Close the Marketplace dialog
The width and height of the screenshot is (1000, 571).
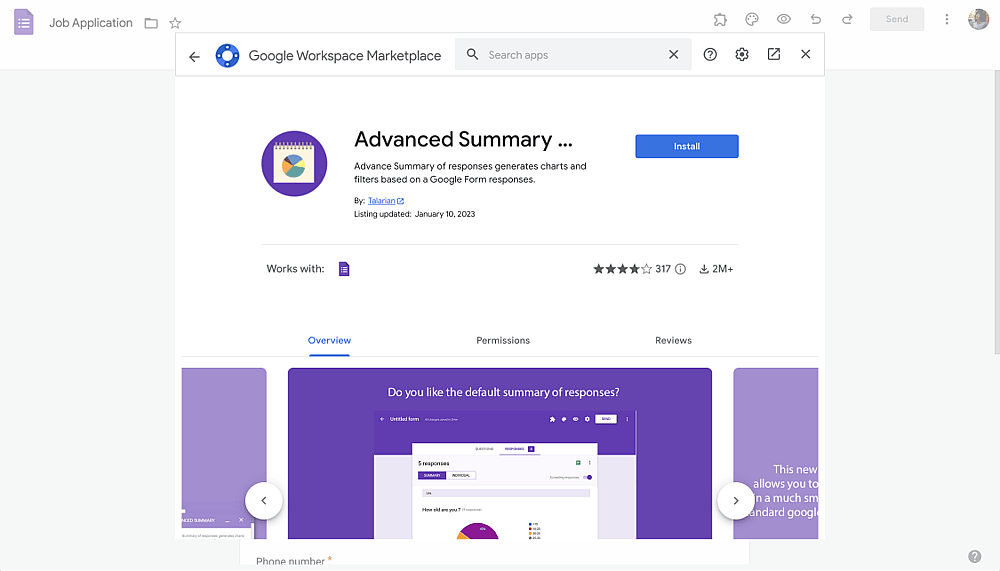coord(805,54)
